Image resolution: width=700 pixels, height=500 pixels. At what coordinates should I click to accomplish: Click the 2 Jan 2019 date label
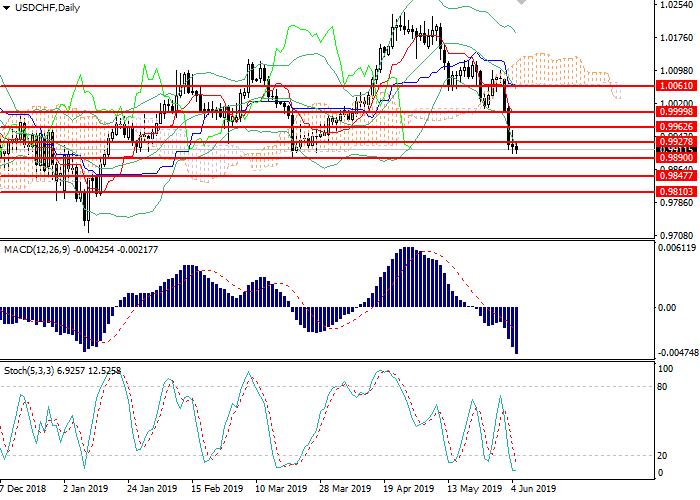[84, 489]
